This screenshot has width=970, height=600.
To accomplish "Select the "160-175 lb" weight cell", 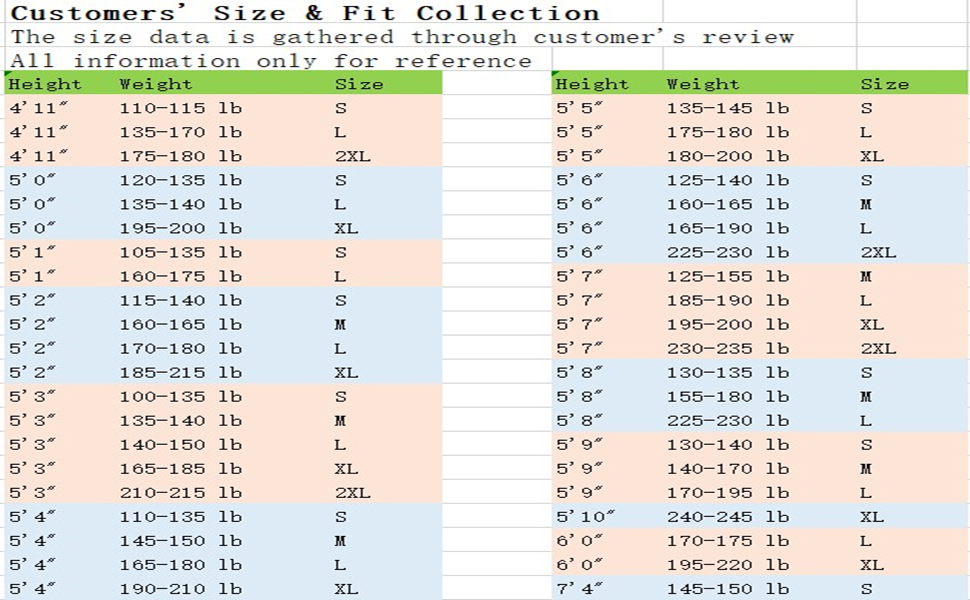I will 181,276.
